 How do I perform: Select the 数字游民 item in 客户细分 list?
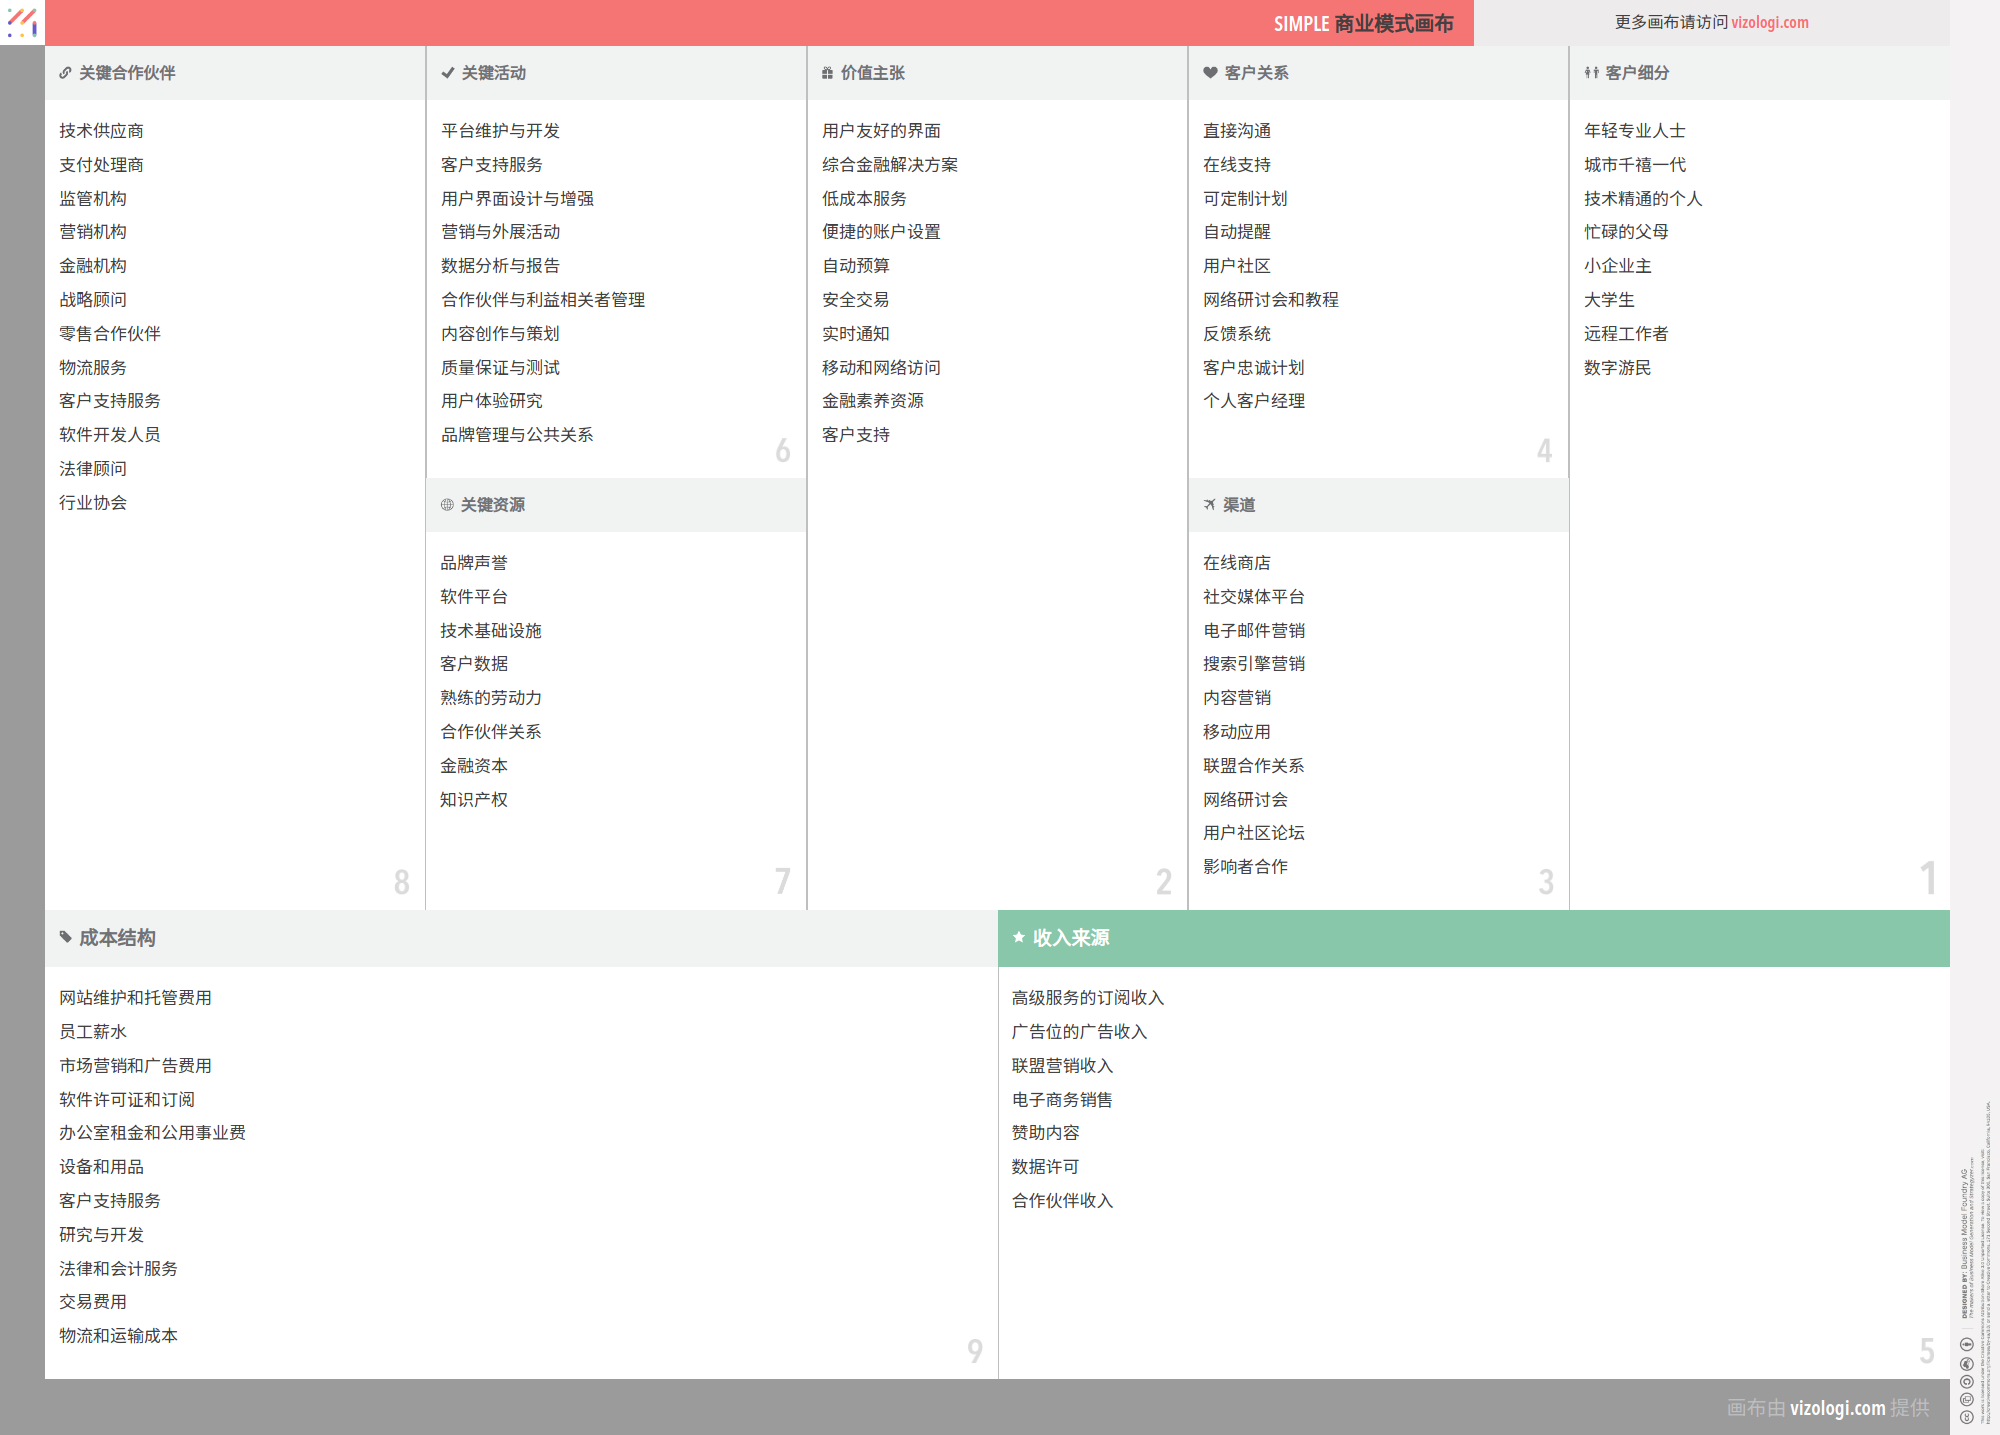(x=1617, y=367)
